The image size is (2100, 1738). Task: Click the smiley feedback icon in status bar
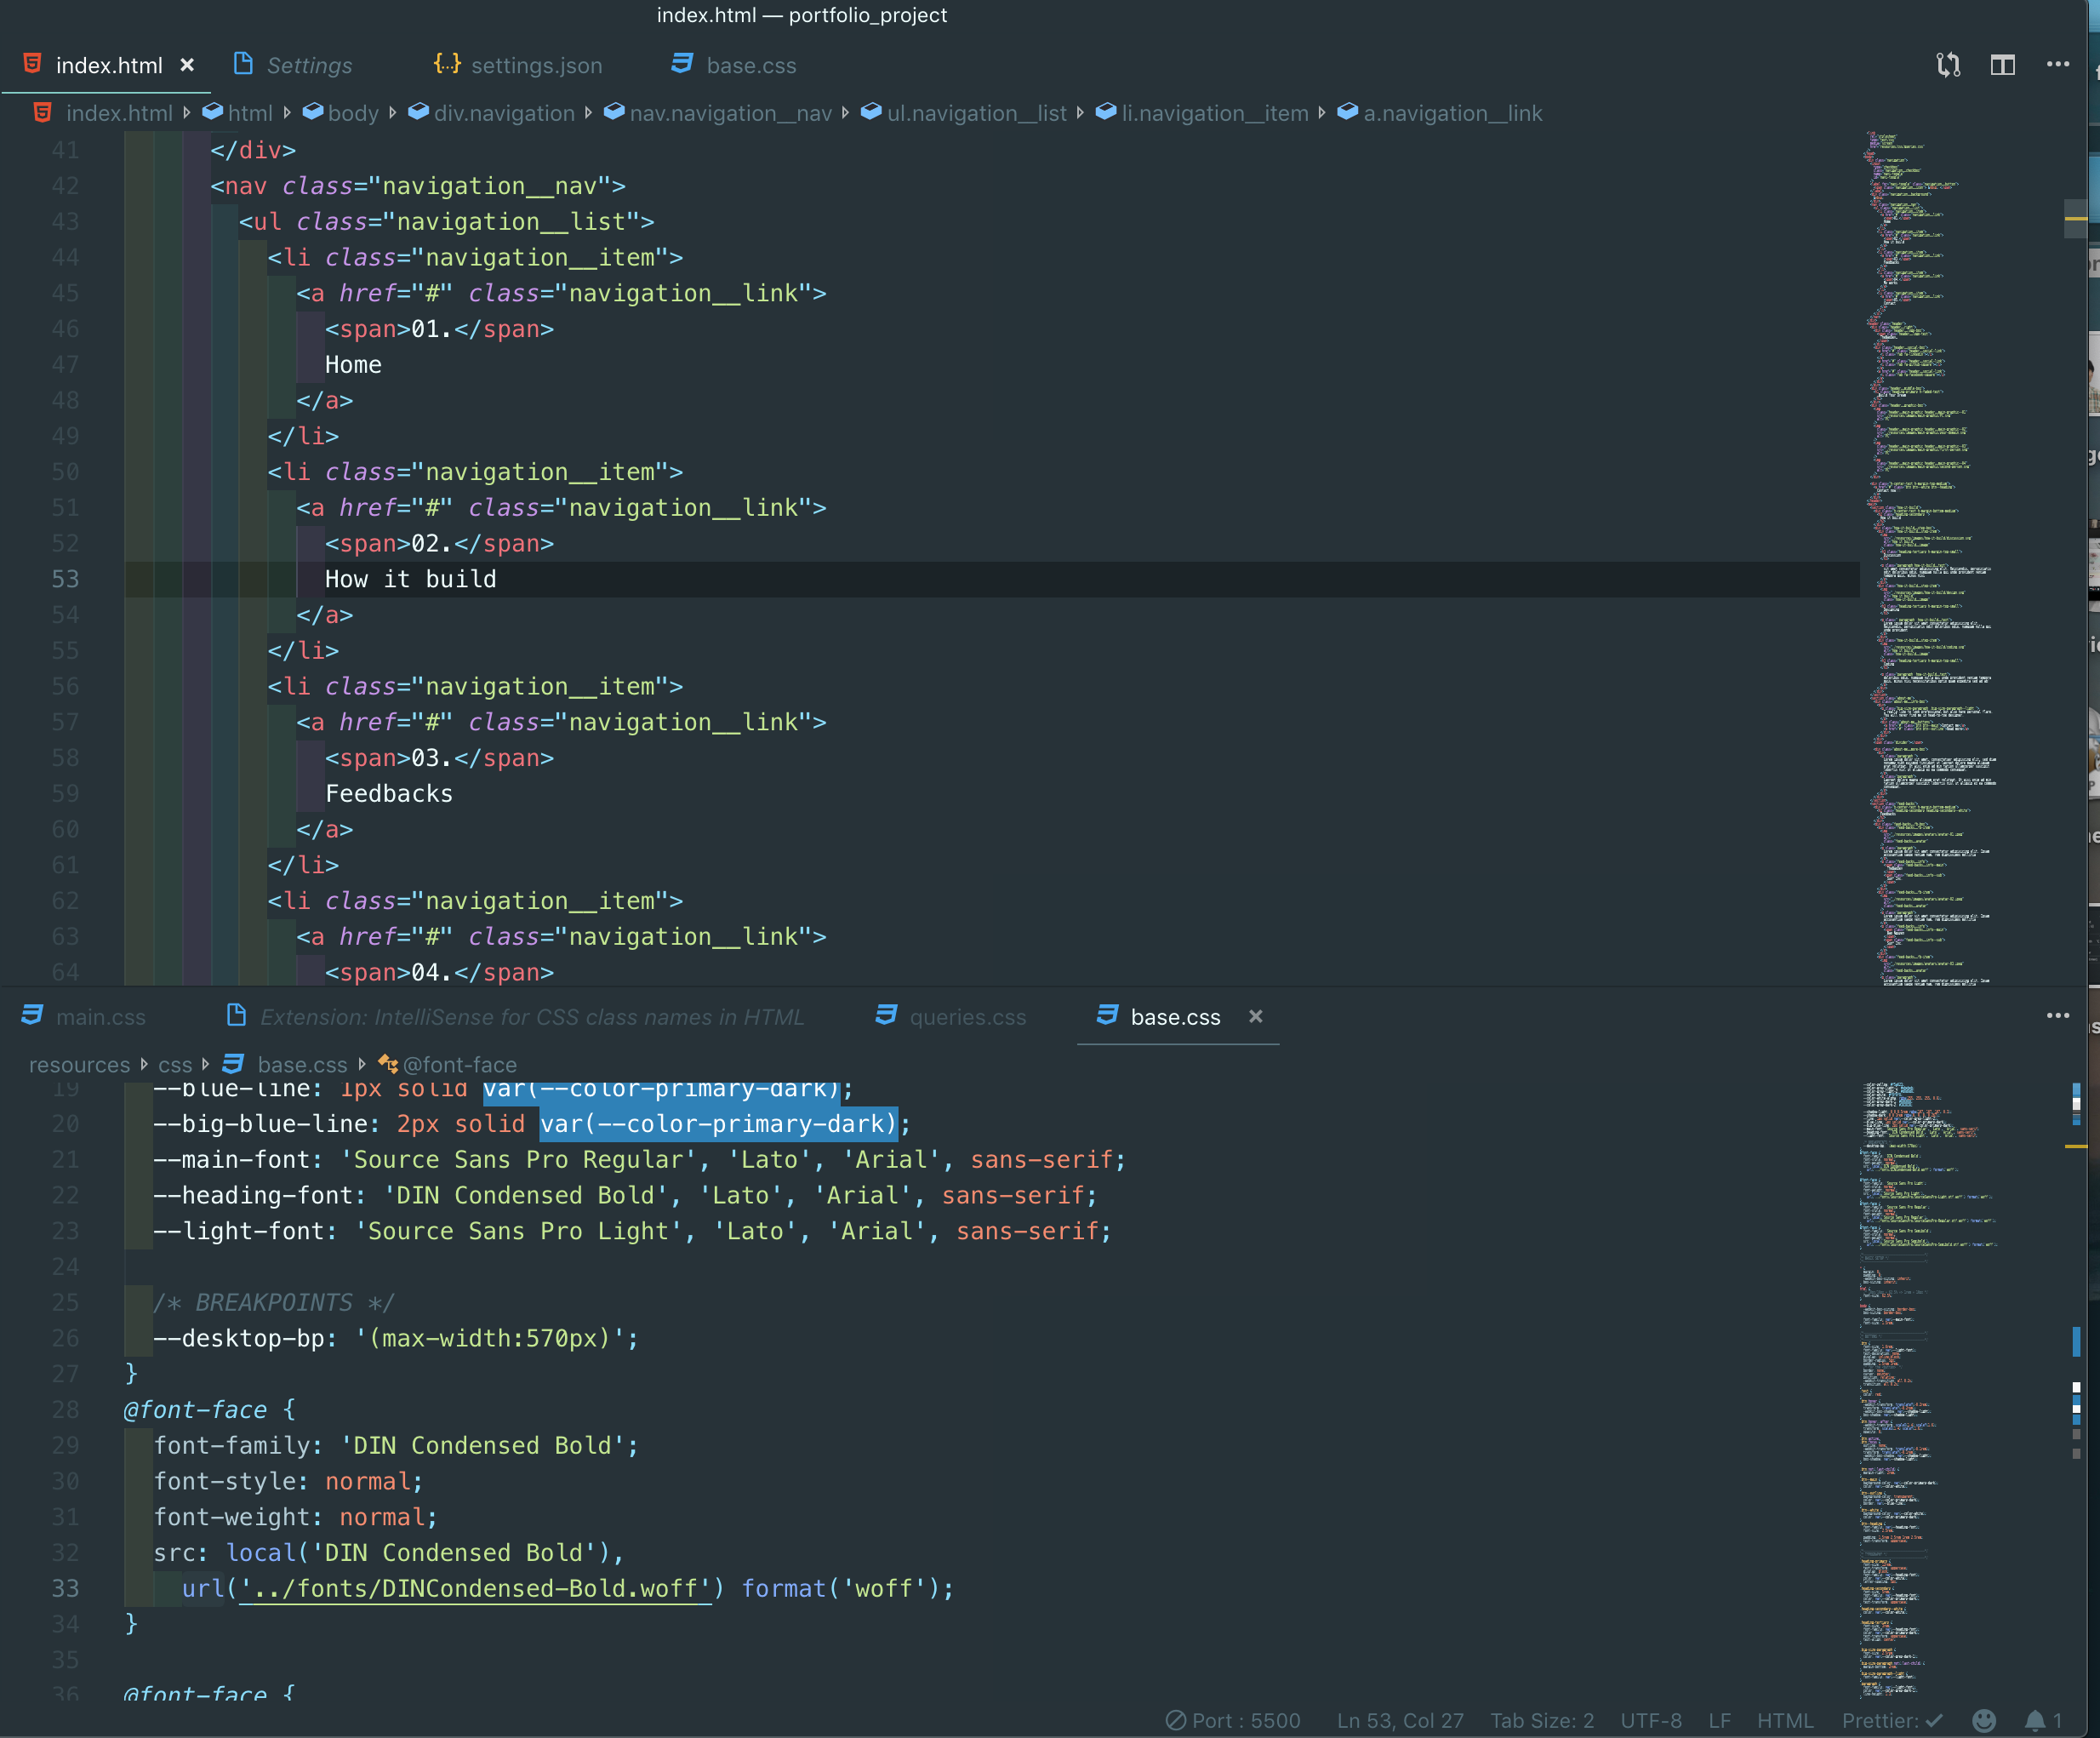coord(1984,1720)
